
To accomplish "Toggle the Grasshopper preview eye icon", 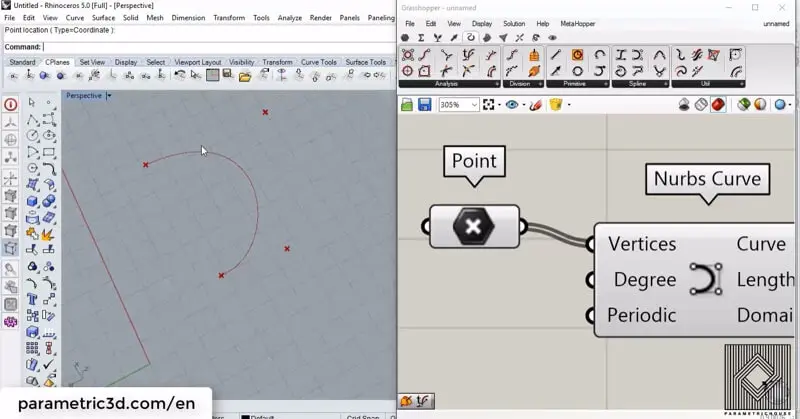I will pyautogui.click(x=513, y=104).
